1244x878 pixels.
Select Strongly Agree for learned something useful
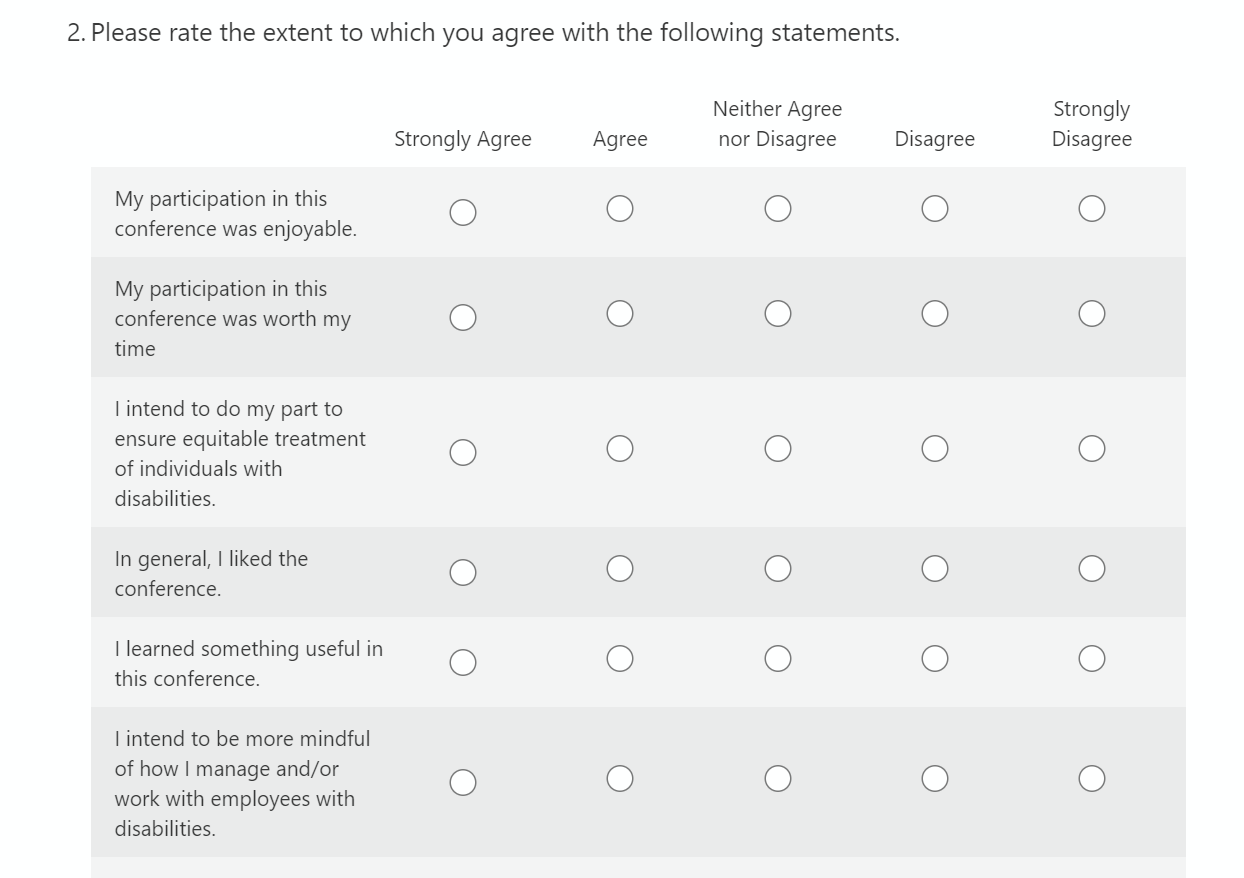pyautogui.click(x=463, y=663)
